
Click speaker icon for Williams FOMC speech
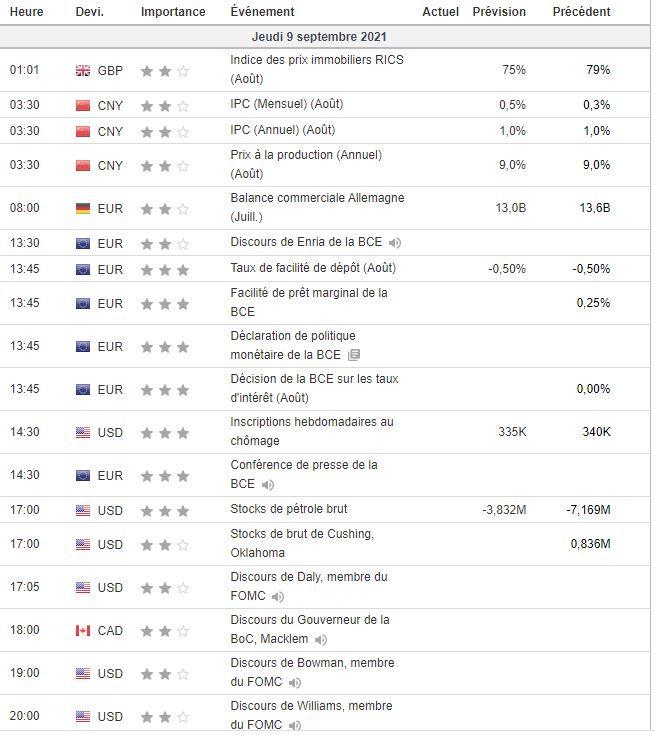[x=294, y=726]
